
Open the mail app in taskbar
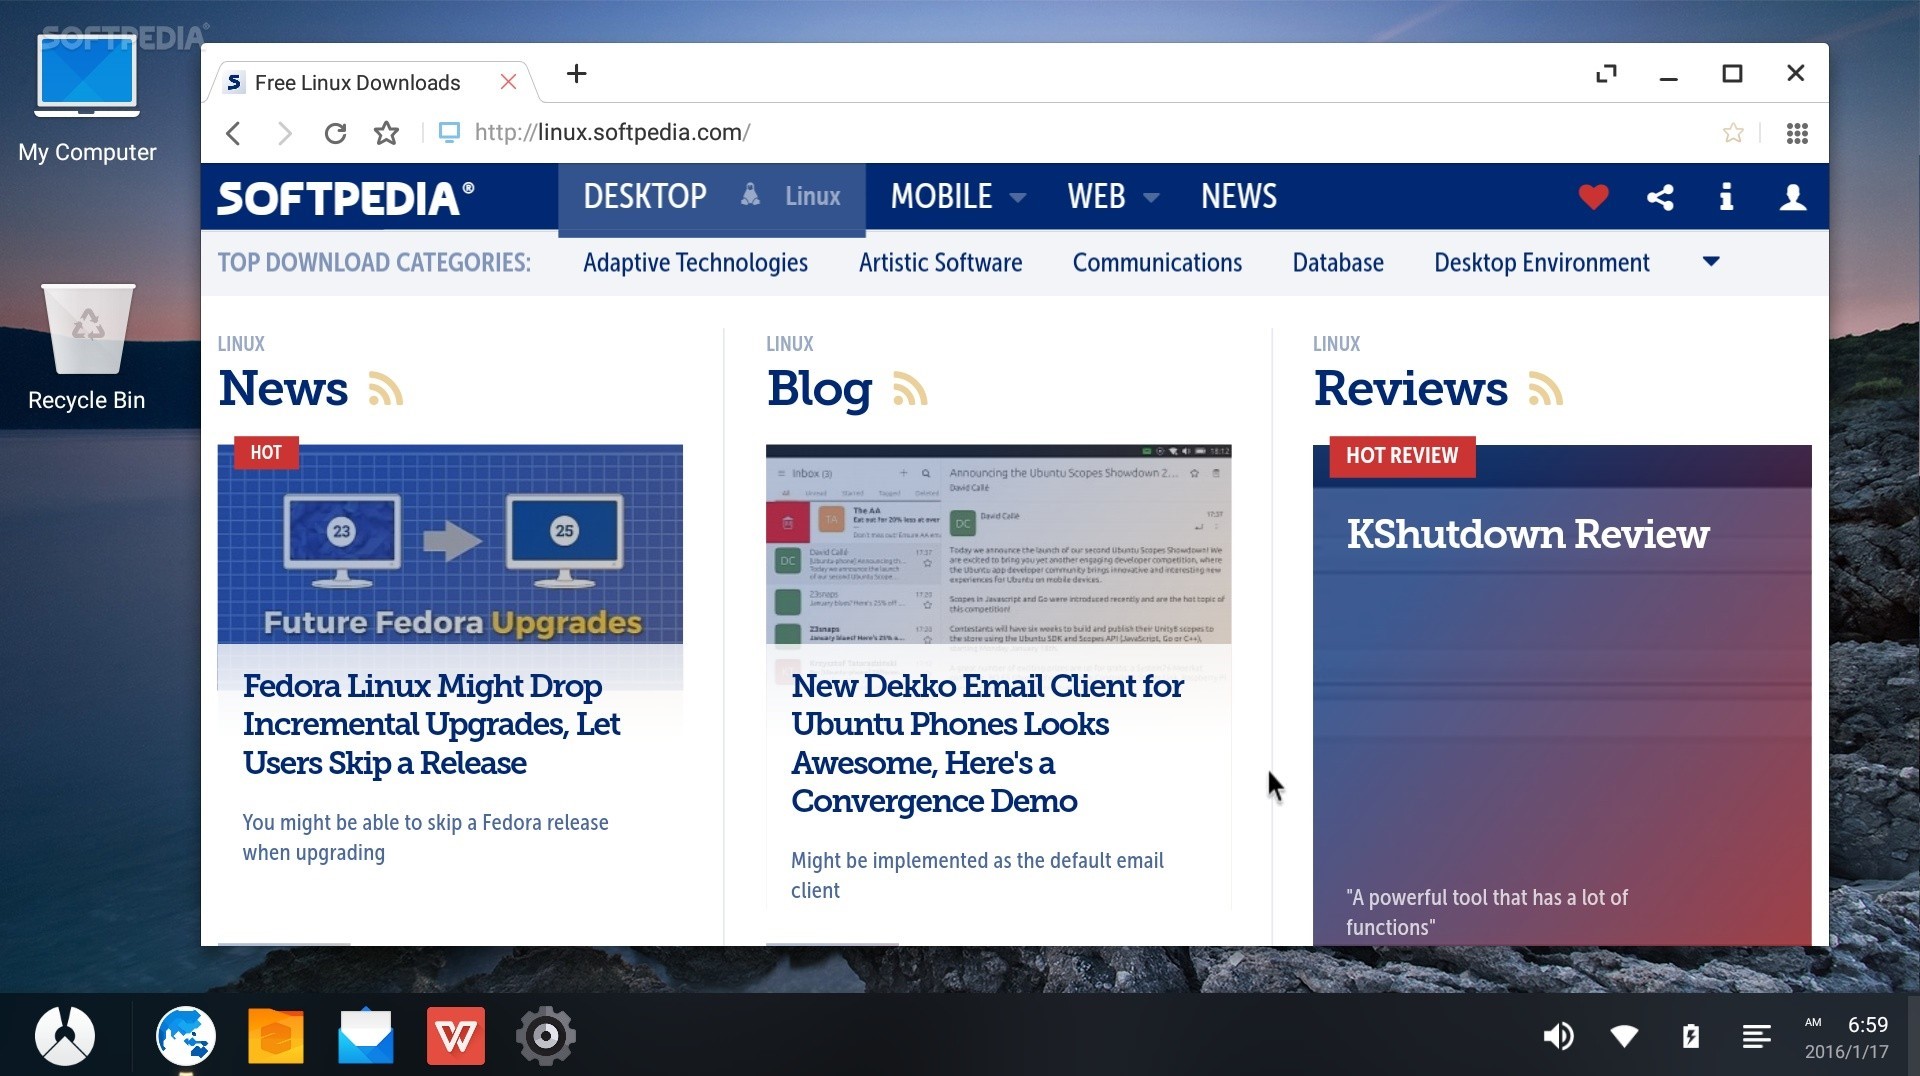point(366,1035)
